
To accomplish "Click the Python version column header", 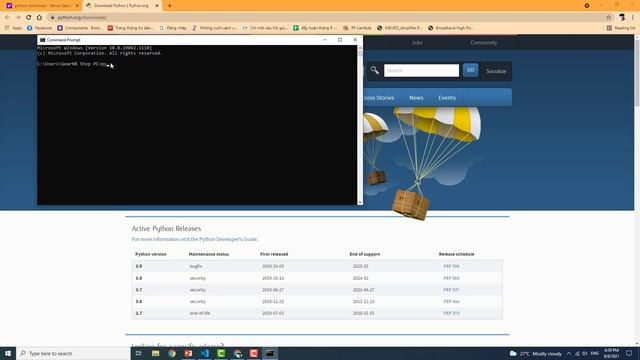I will (x=151, y=254).
